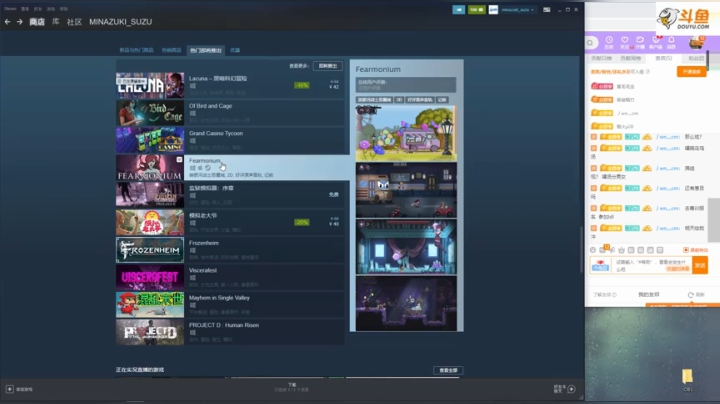Go forward with Steam's right arrow

(x=19, y=22)
